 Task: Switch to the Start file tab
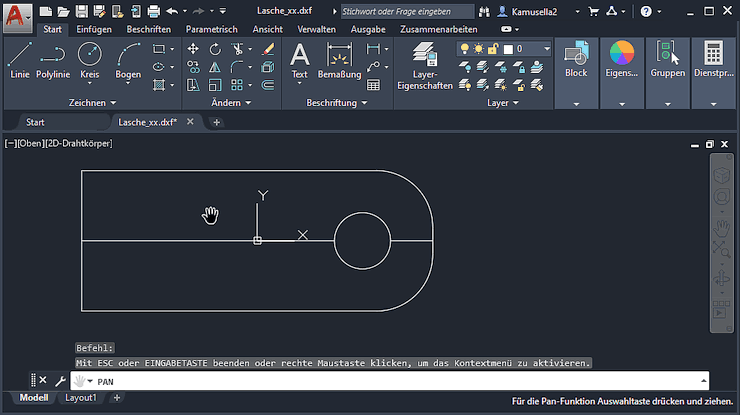click(35, 122)
